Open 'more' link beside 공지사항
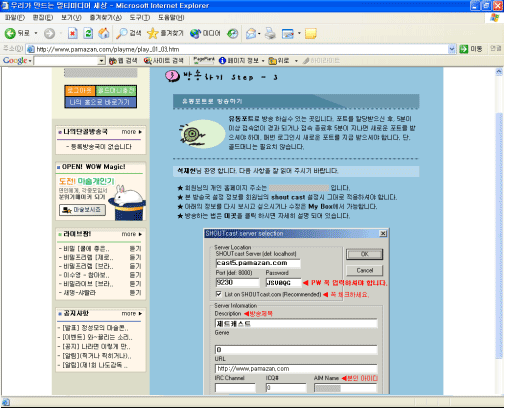The width and height of the screenshot is (505, 408). coord(132,313)
